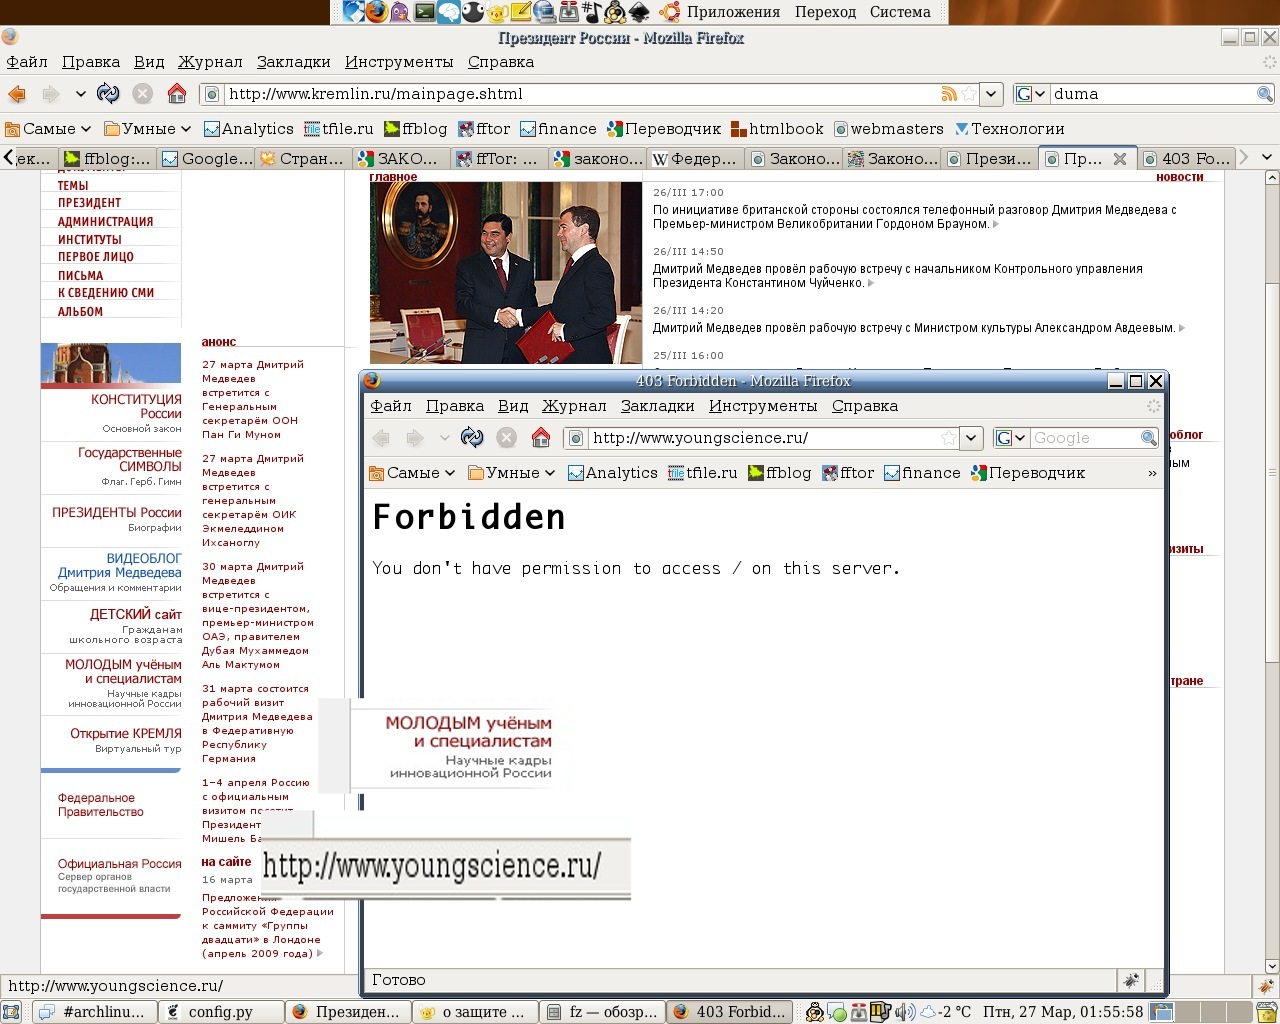Screen dimensions: 1280x1024
Task: Open the КОНСТИТУЦИЯ России link in sidebar
Action: [136, 406]
